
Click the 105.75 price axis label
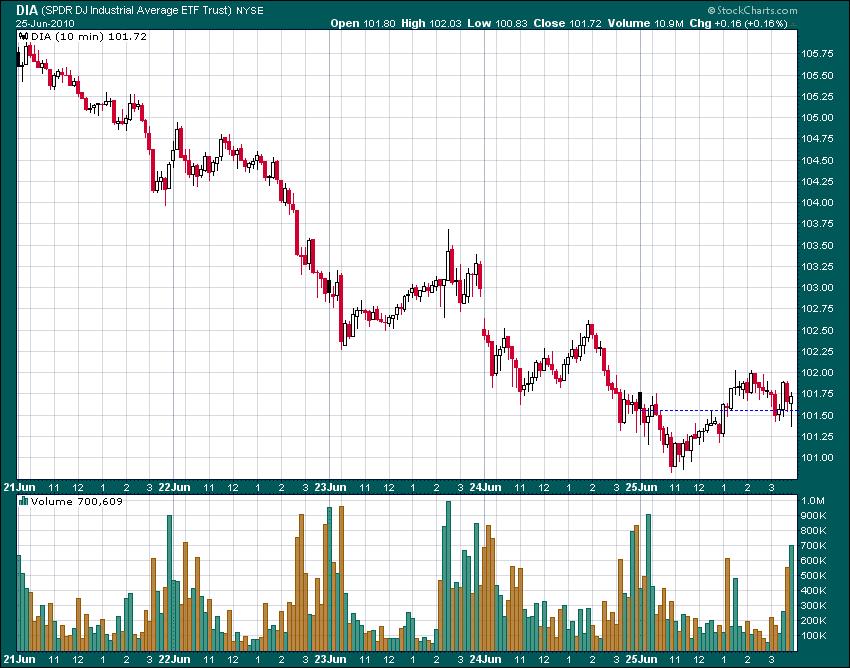coord(817,54)
